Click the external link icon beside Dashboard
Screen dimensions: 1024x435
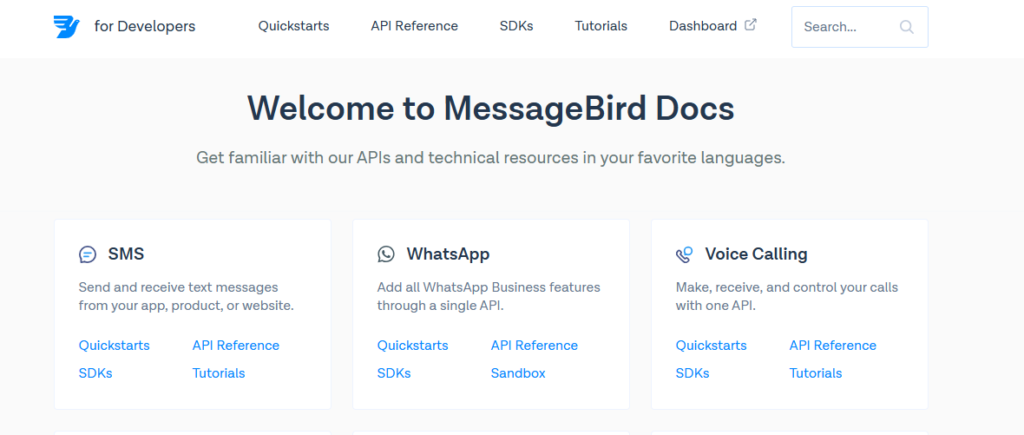(751, 25)
